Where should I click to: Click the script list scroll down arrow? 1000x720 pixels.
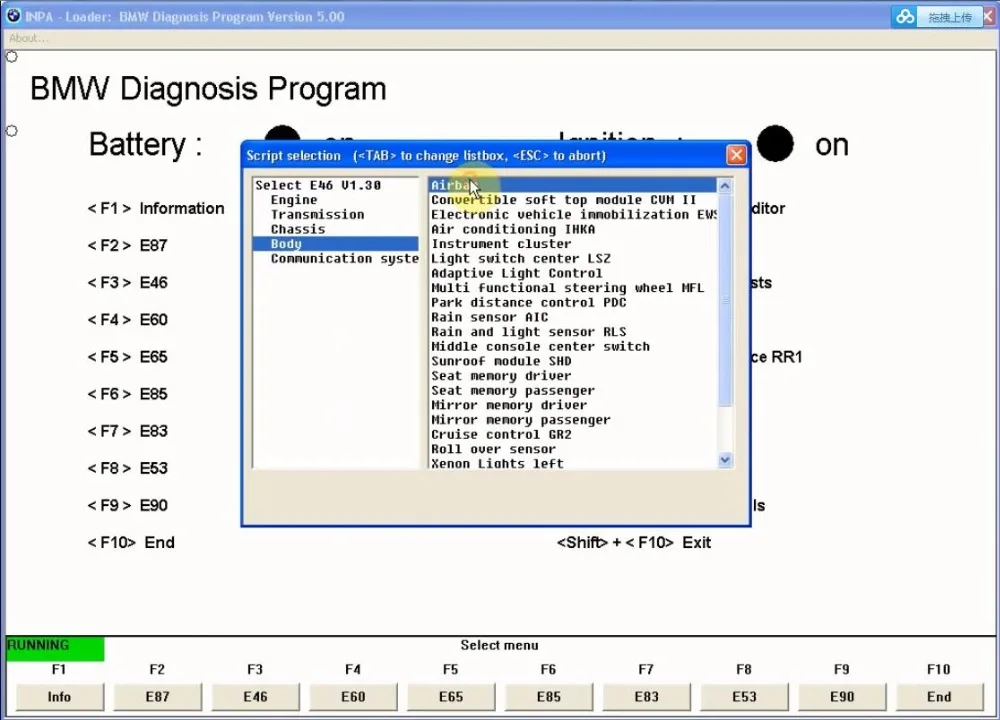pyautogui.click(x=724, y=460)
